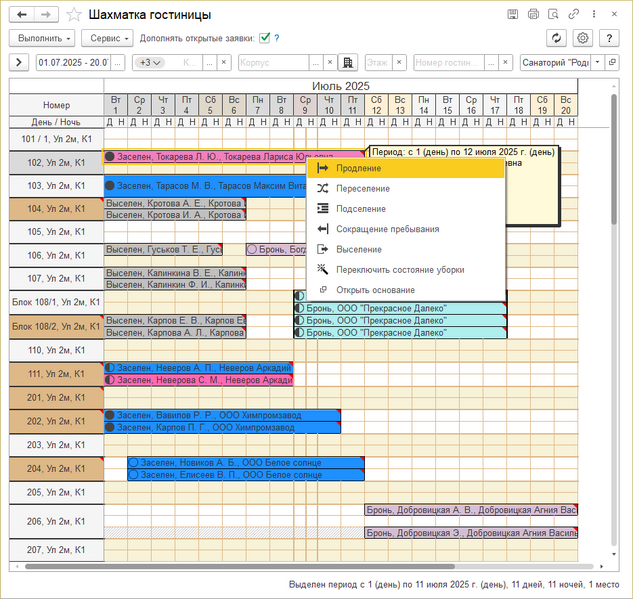Image resolution: width=633 pixels, height=599 pixels.
Task: Click the print icon in title bar
Action: (533, 14)
